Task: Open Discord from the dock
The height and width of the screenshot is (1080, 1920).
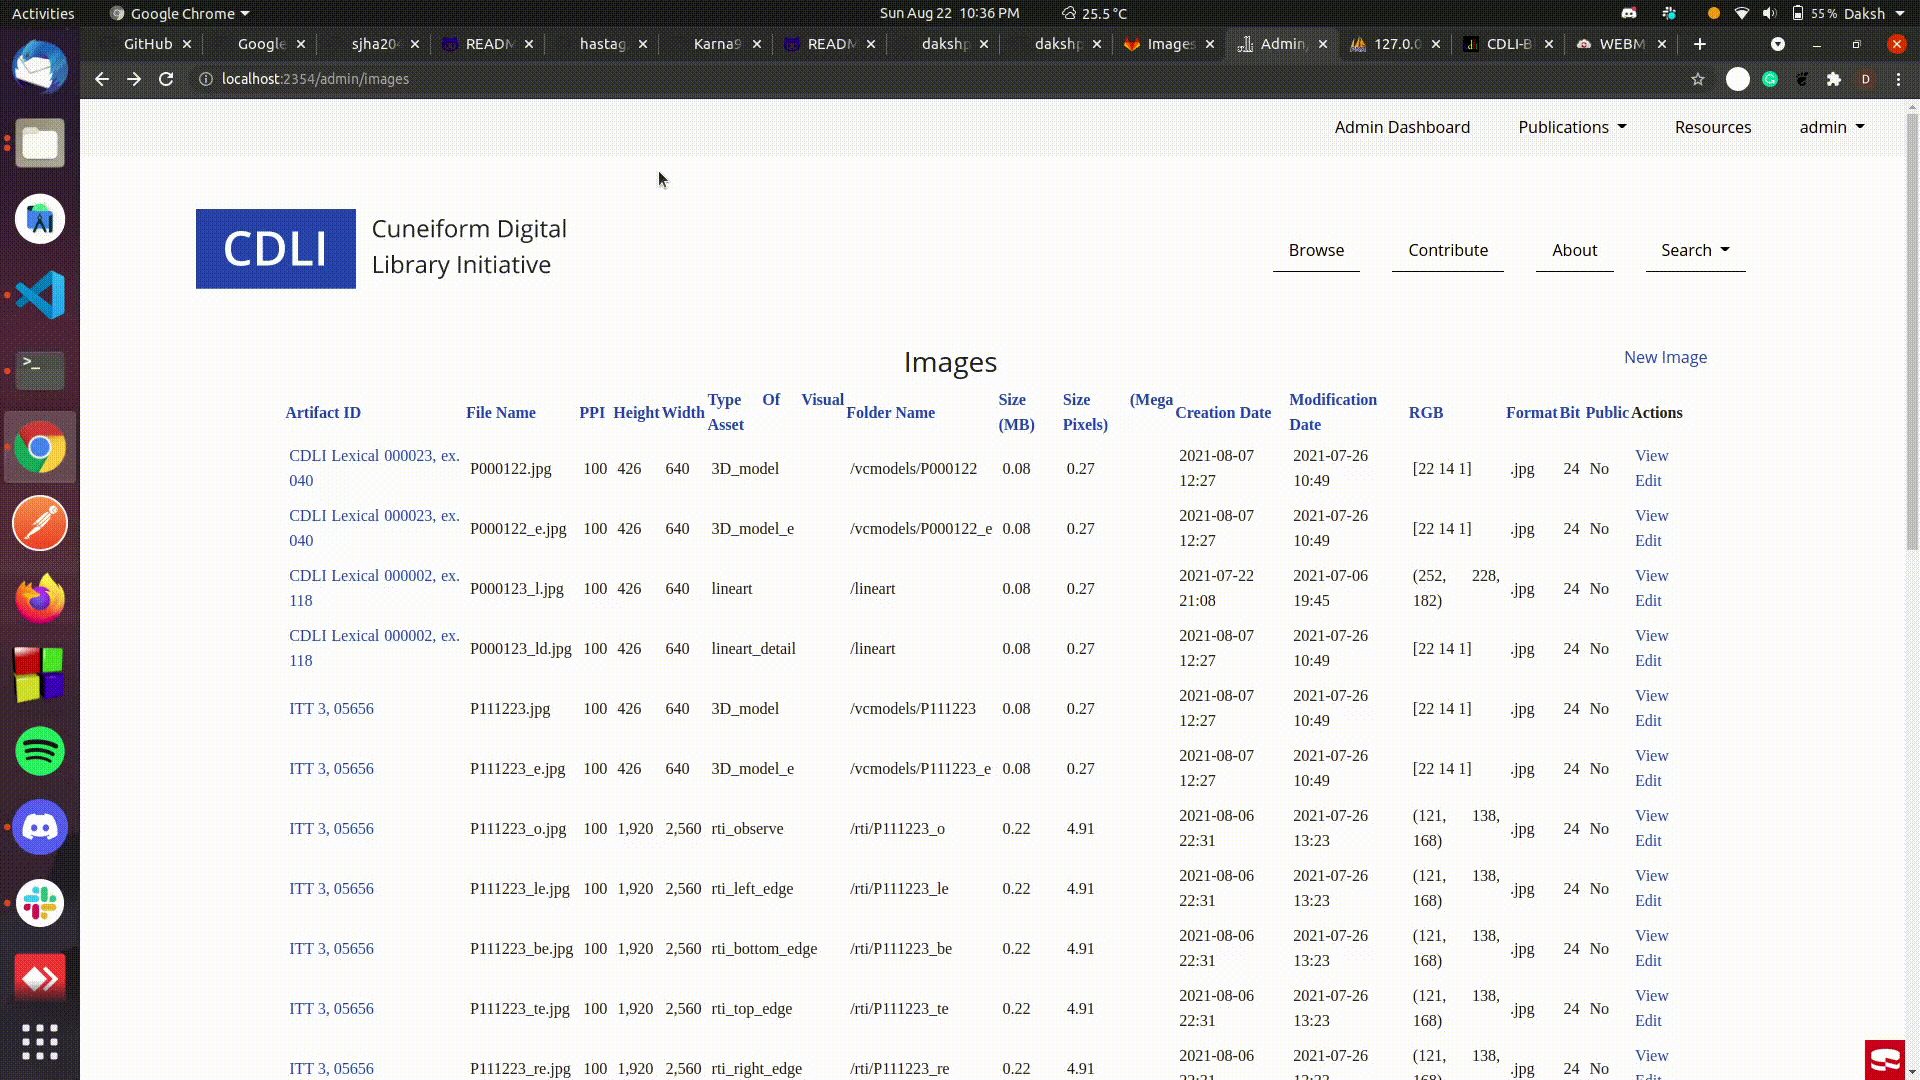Action: click(x=40, y=827)
